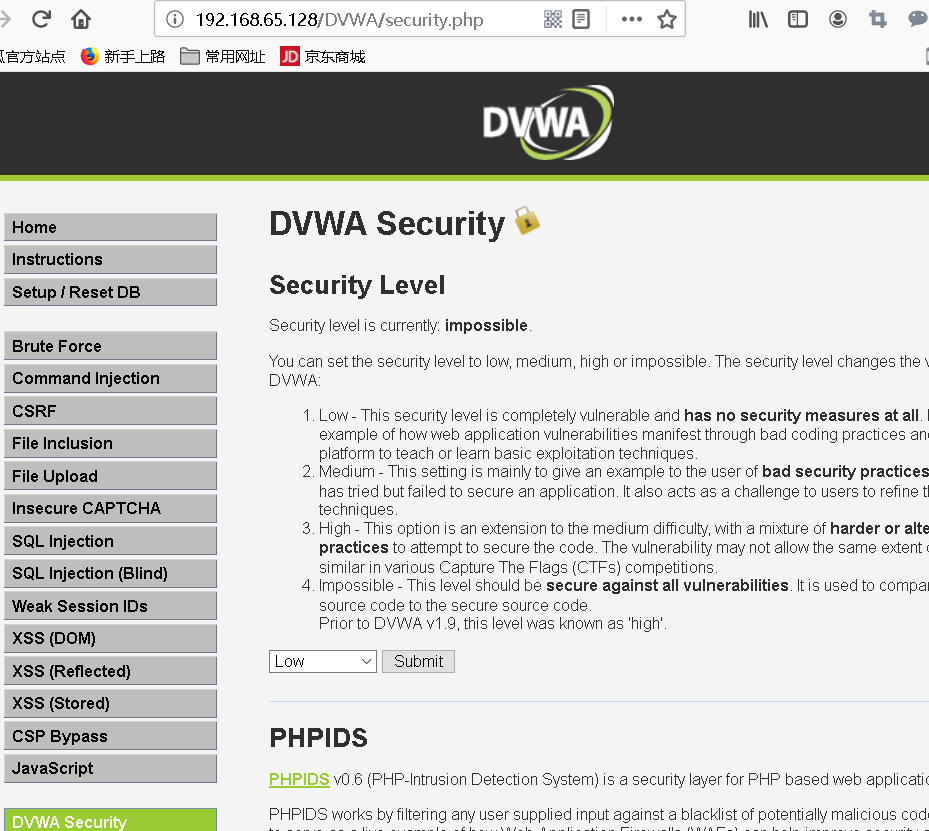
Task: Open XSS (Reflected) page
Action: pyautogui.click(x=110, y=671)
